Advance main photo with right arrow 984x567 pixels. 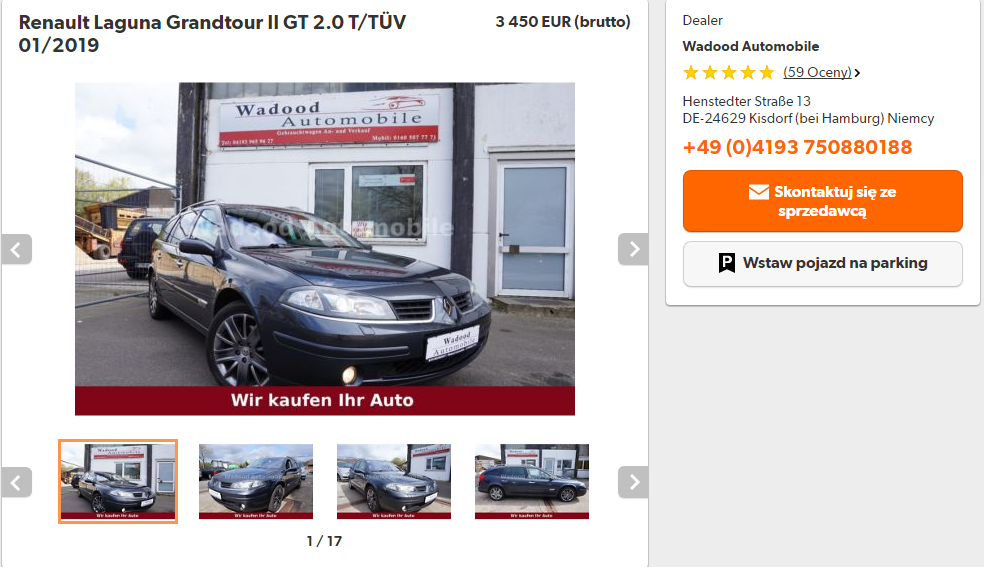pos(633,250)
